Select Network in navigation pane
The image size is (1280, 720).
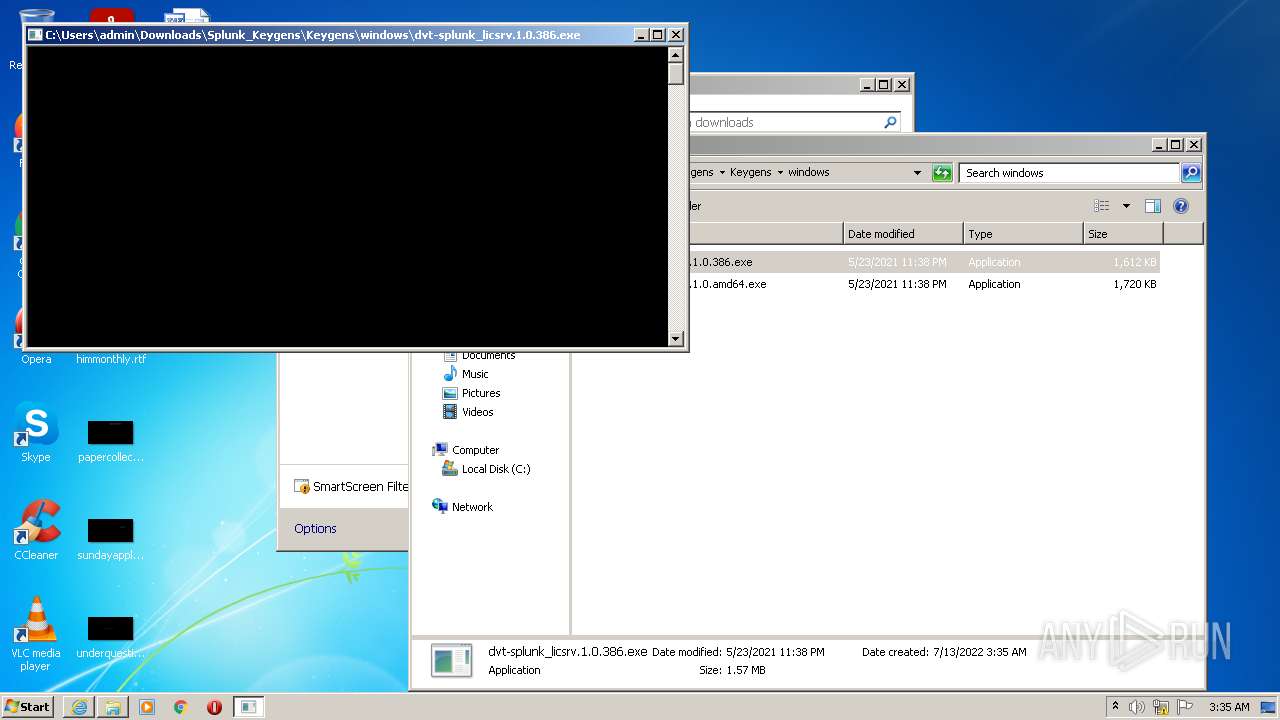[x=462, y=507]
